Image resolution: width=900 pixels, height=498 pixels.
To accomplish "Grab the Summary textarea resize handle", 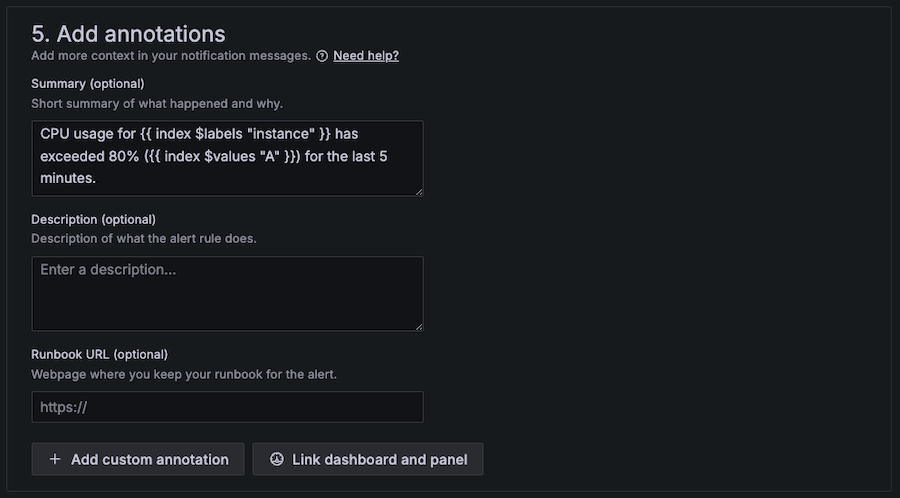I will (x=418, y=191).
